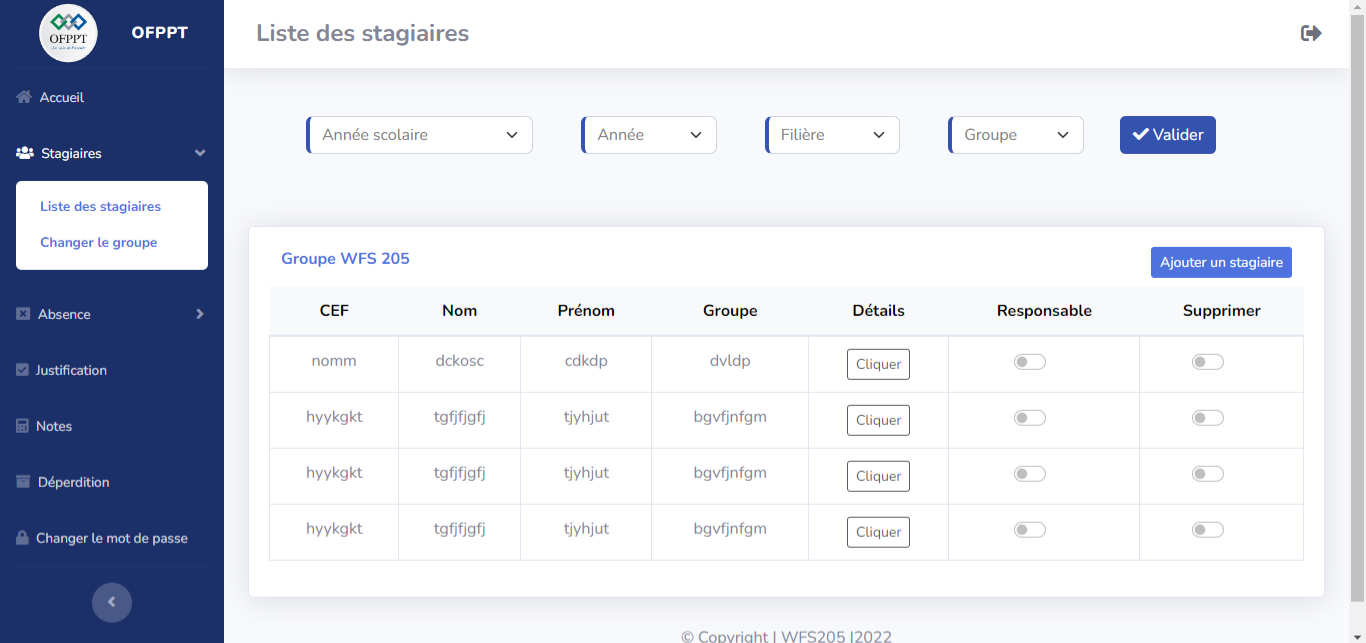This screenshot has height=643, width=1366.
Task: Enable Responsable switch in the last table row
Action: click(x=1029, y=530)
